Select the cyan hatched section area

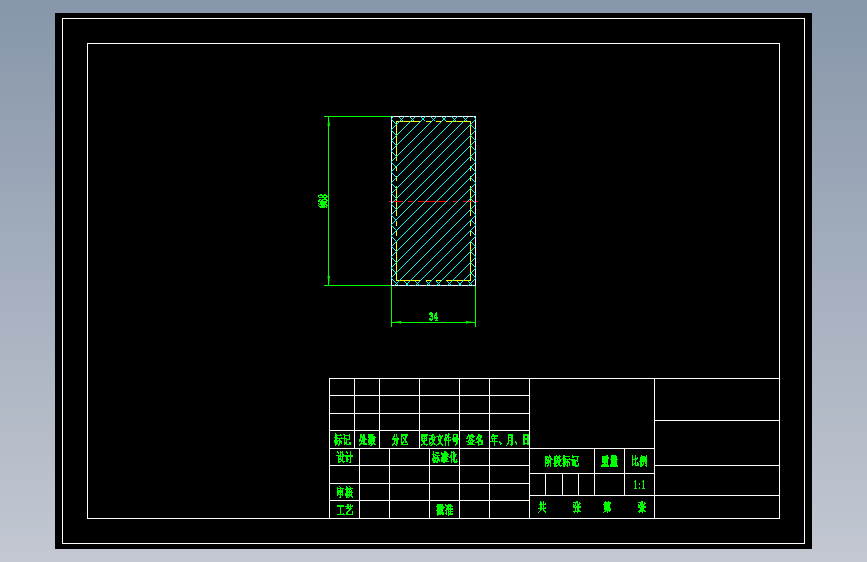point(434,201)
